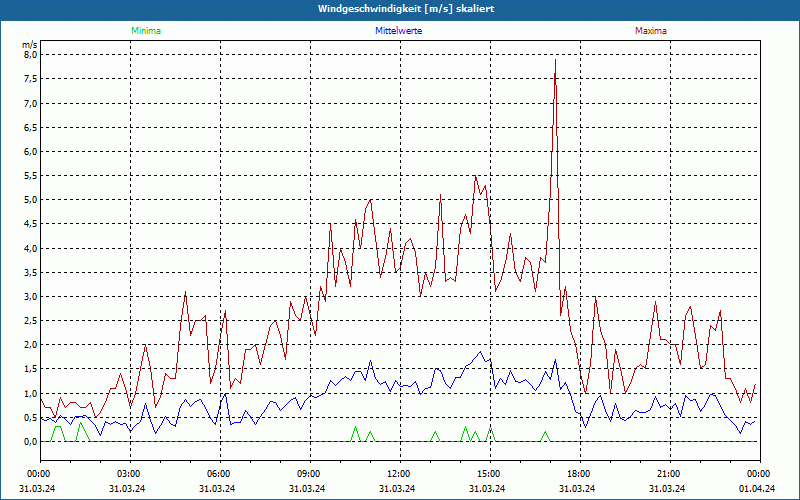Click the 3,5 y-axis value
The width and height of the screenshot is (800, 500).
tap(31, 272)
